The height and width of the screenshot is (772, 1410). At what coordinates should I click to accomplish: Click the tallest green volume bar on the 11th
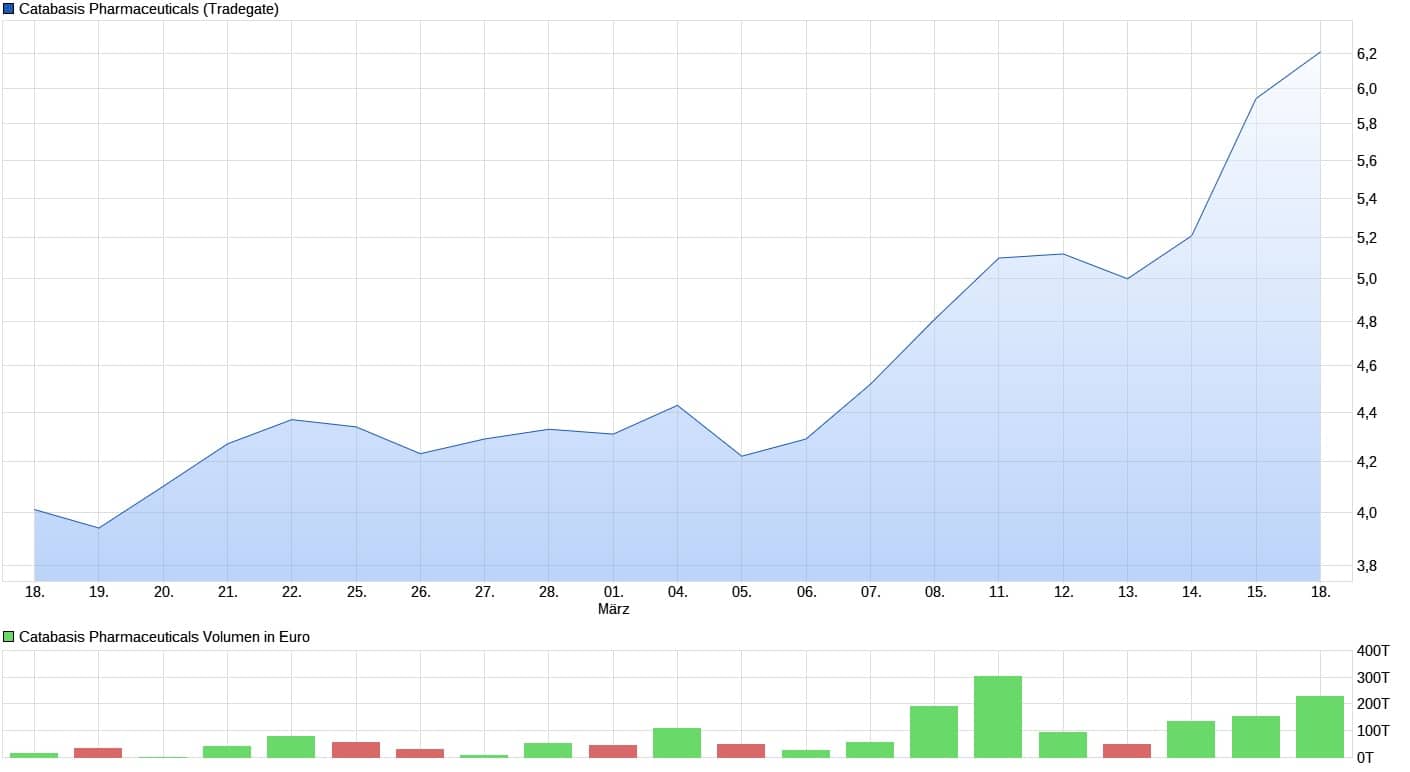pyautogui.click(x=998, y=717)
